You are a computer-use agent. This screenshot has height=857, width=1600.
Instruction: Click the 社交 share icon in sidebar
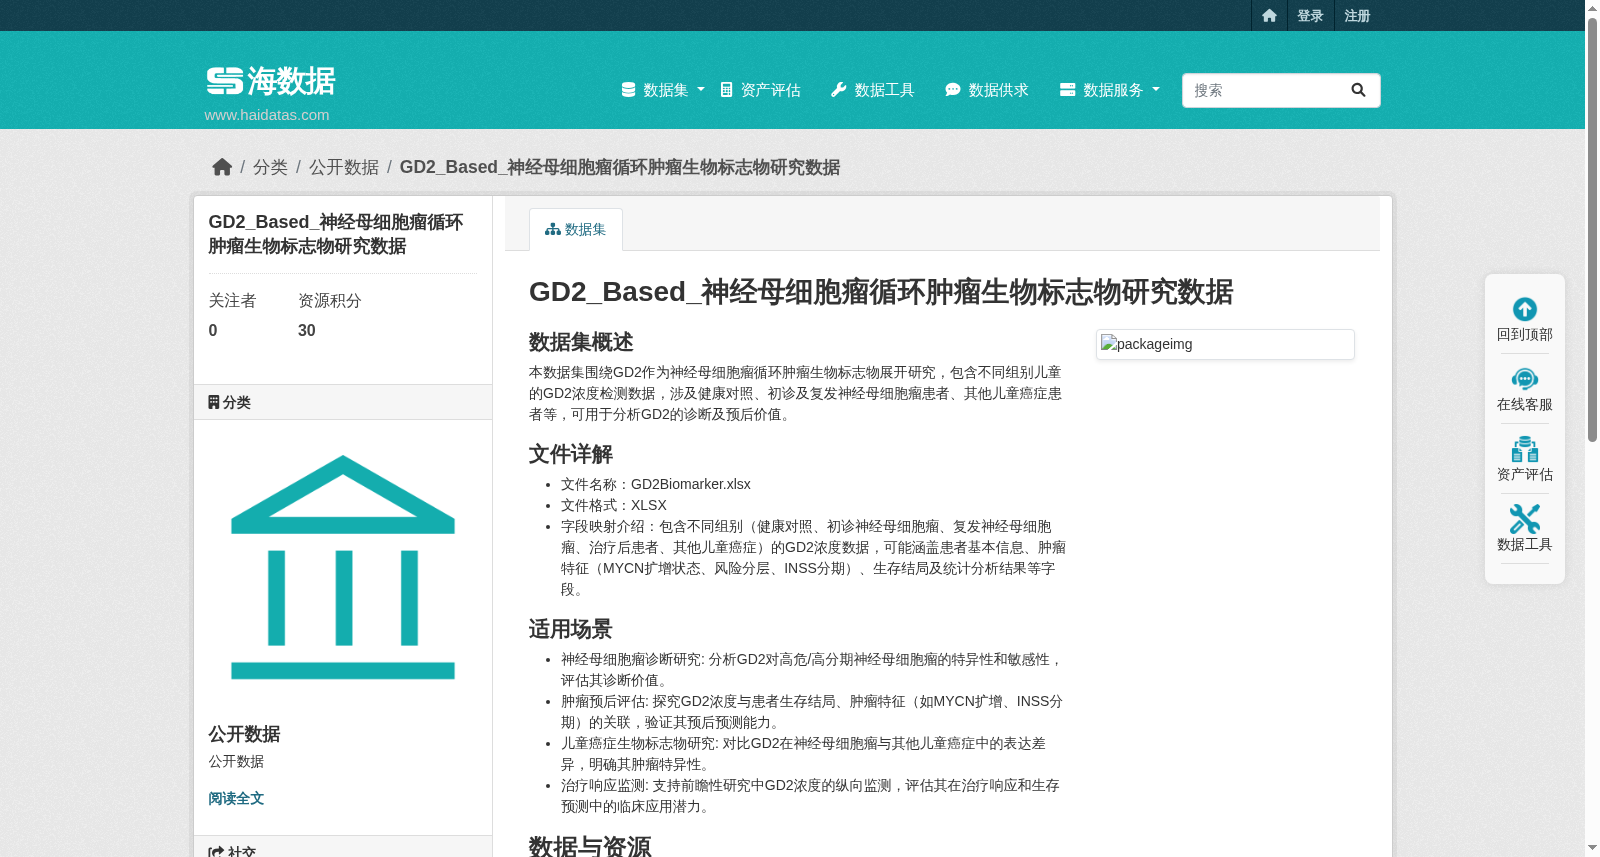point(215,852)
